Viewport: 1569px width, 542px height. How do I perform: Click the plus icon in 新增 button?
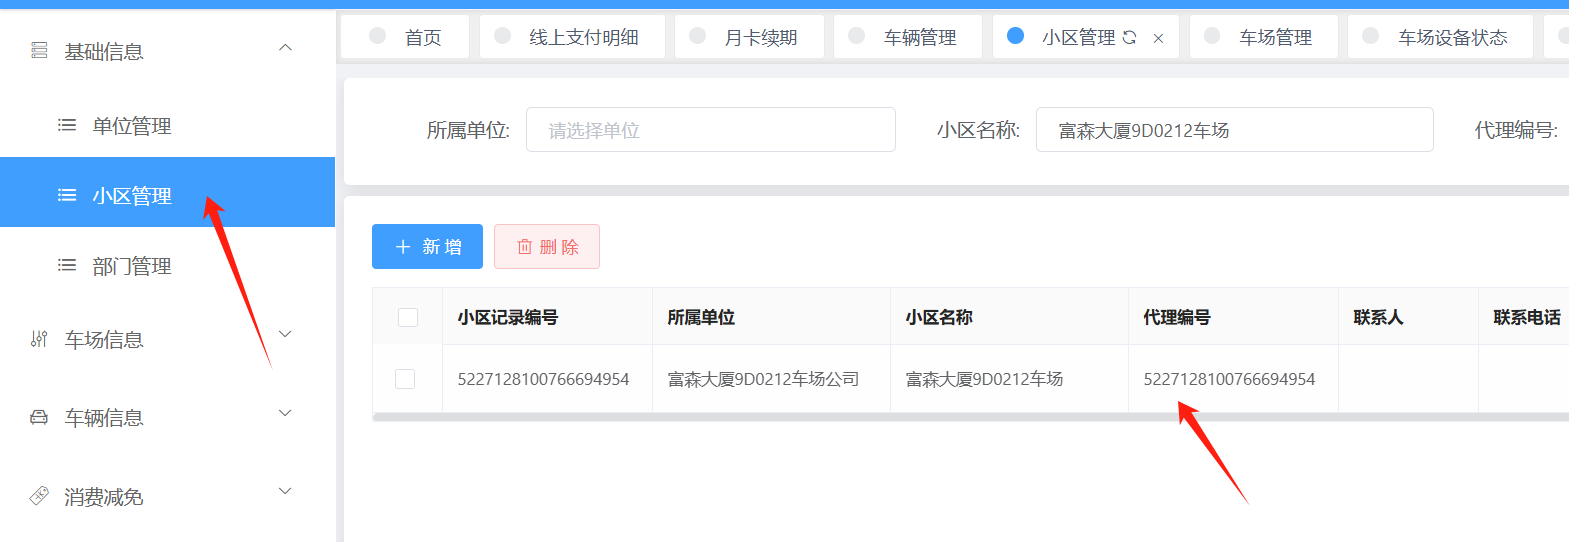pyautogui.click(x=403, y=247)
